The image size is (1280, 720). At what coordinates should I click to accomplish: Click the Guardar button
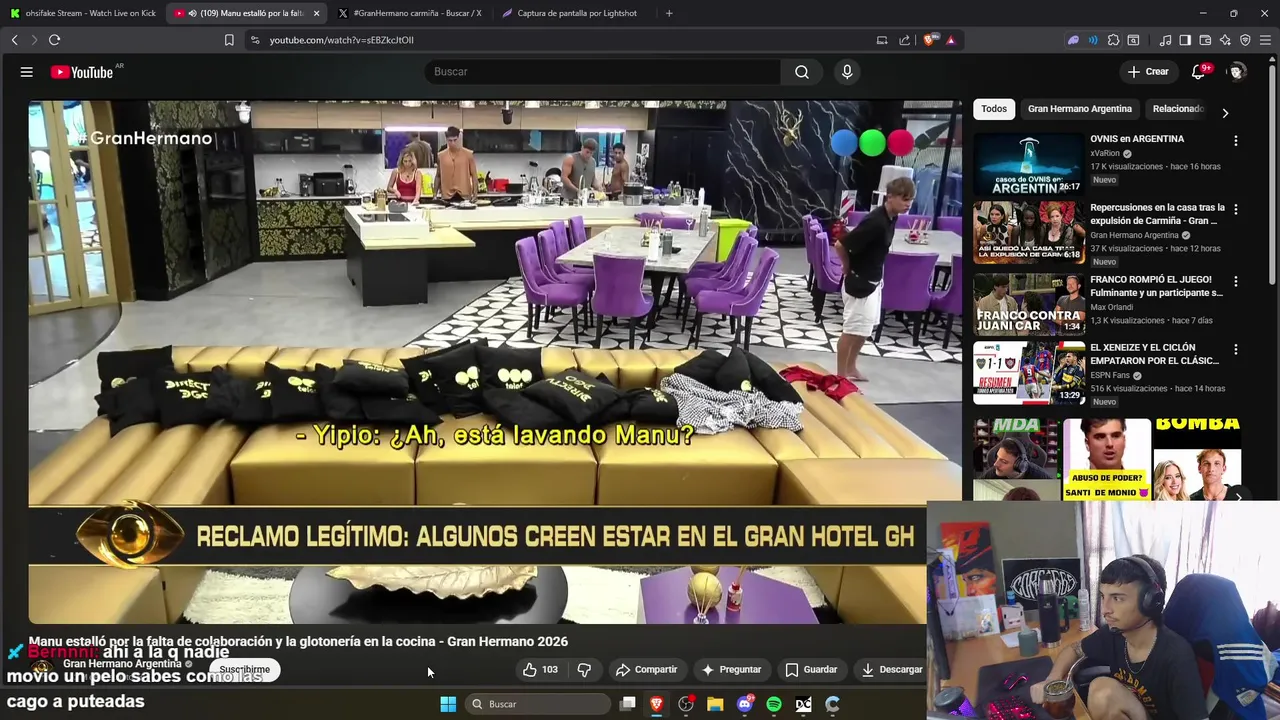[811, 670]
